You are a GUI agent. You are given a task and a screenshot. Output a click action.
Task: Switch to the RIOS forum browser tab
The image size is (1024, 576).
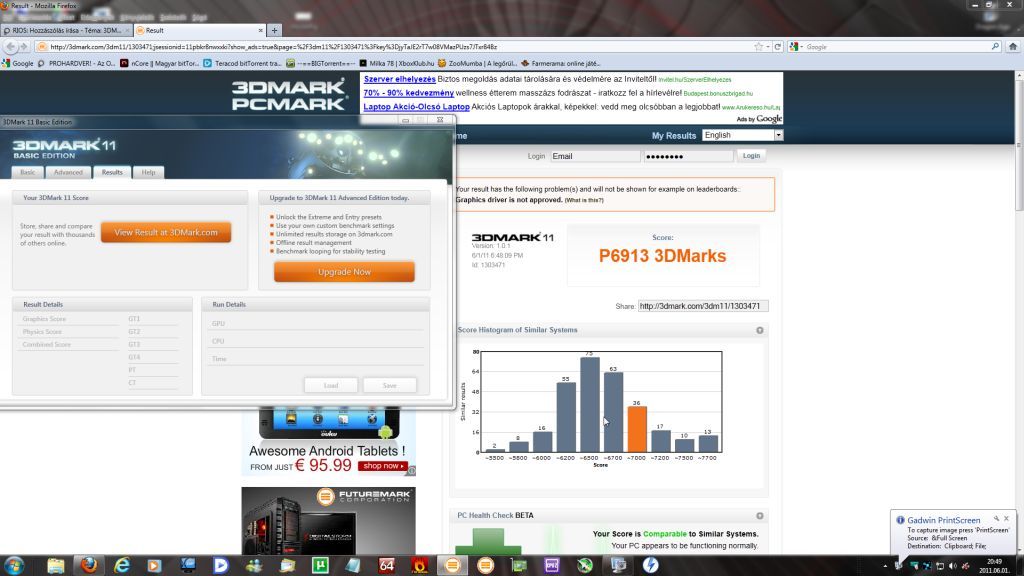66,30
